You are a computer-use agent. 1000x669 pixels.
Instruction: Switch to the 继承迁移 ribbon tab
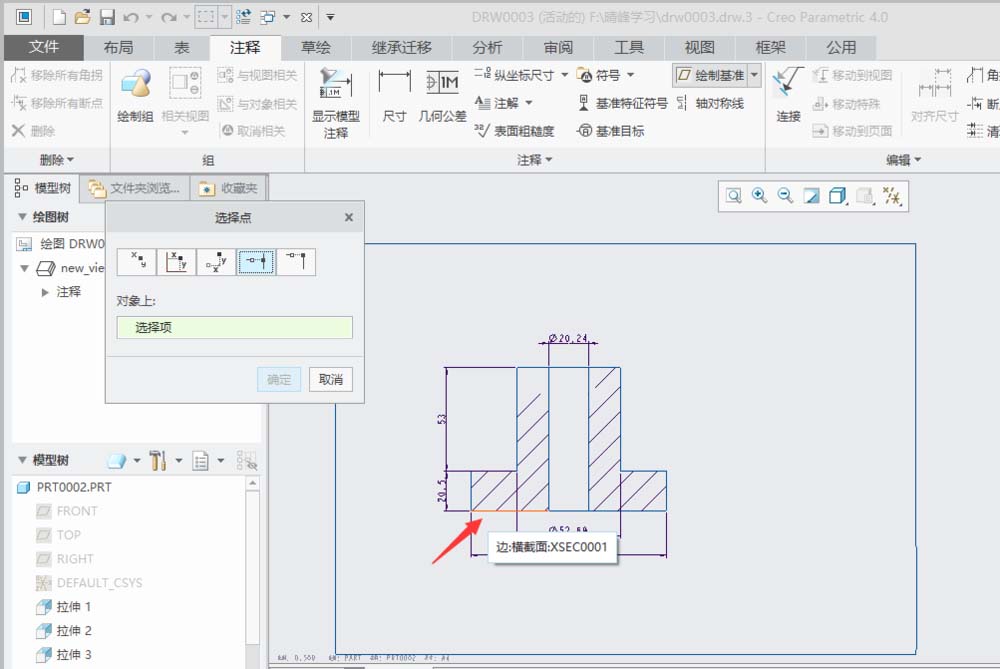click(x=401, y=47)
